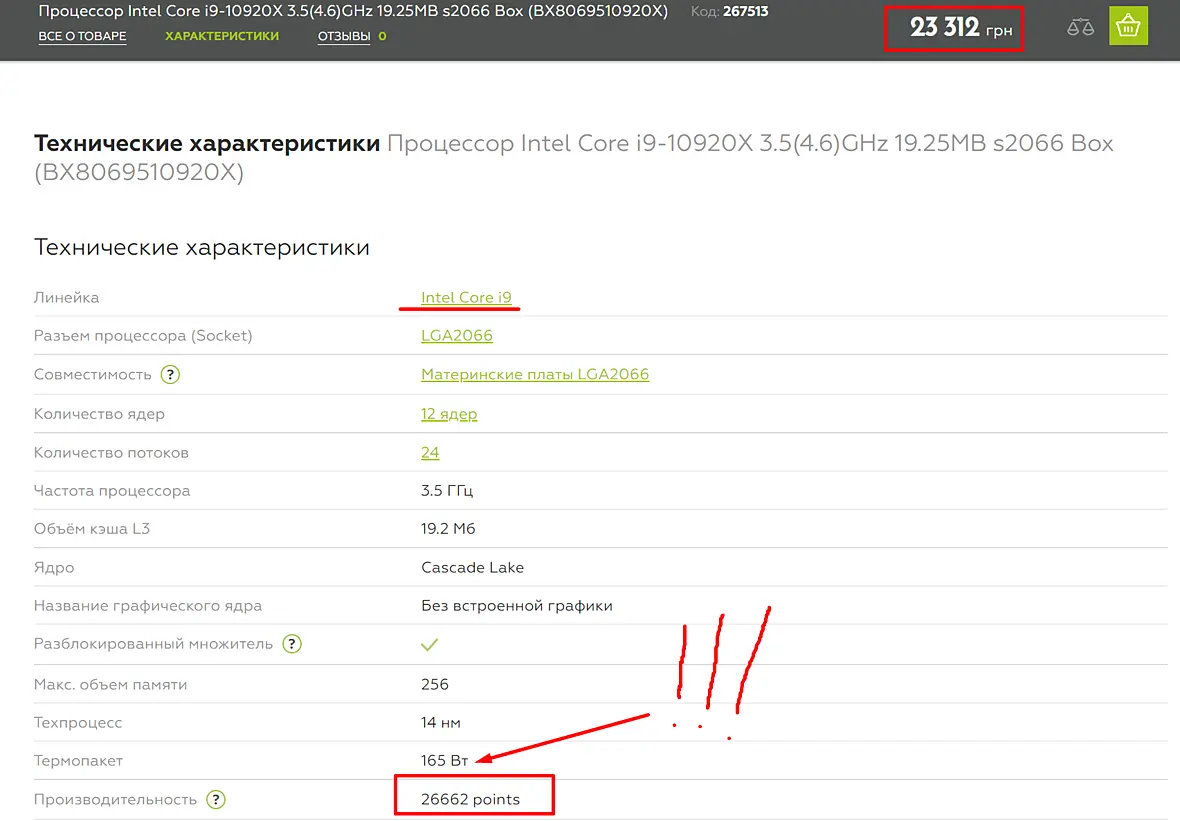Click the product code 267513

point(745,11)
